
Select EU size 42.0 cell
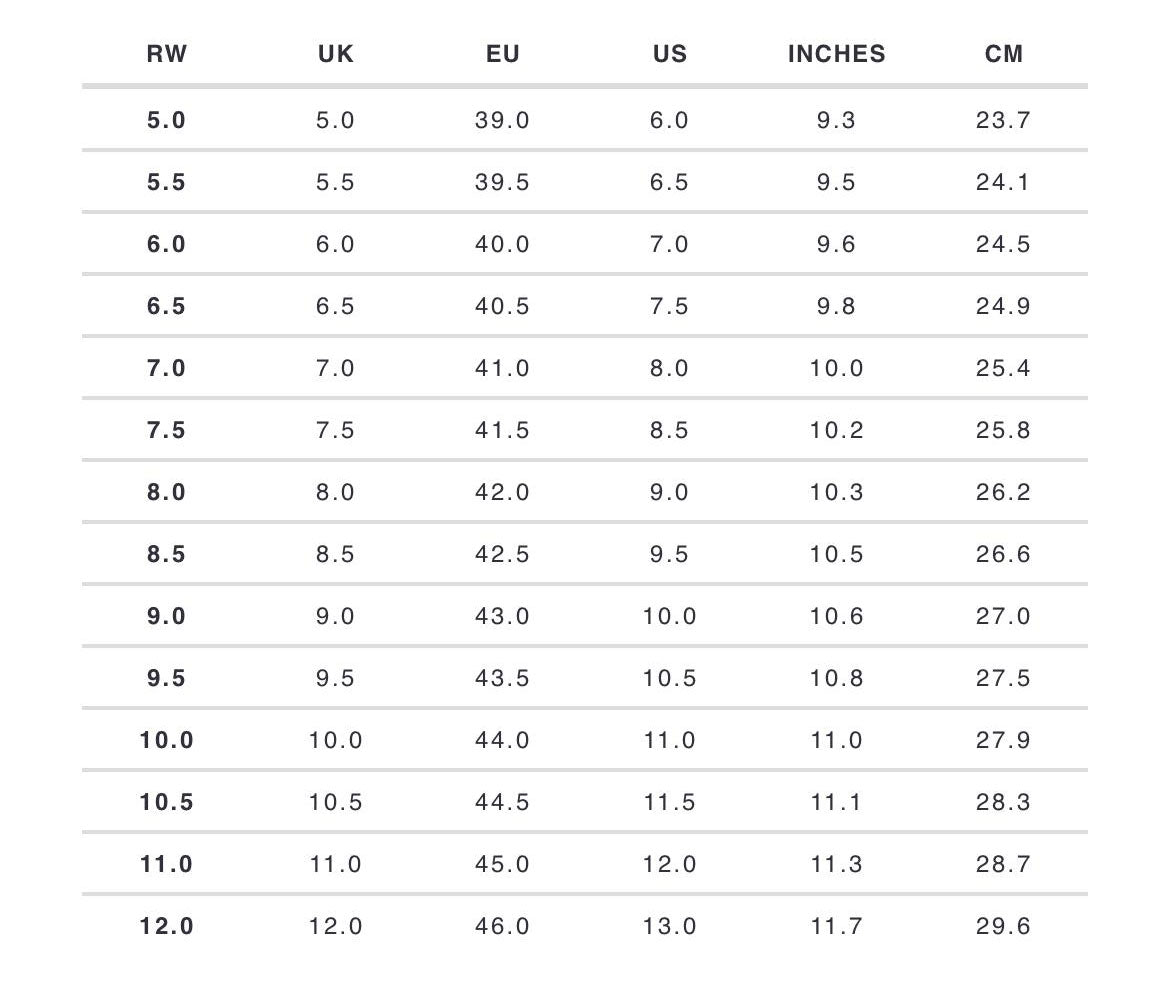503,493
